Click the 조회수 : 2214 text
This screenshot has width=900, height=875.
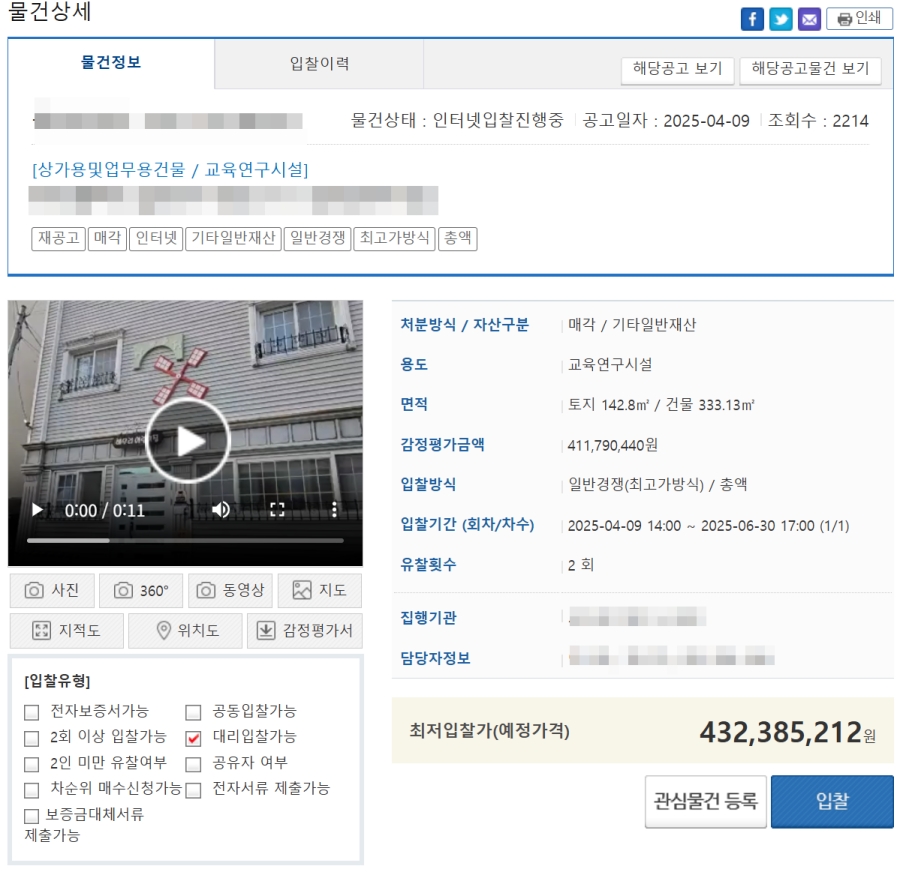tap(818, 121)
